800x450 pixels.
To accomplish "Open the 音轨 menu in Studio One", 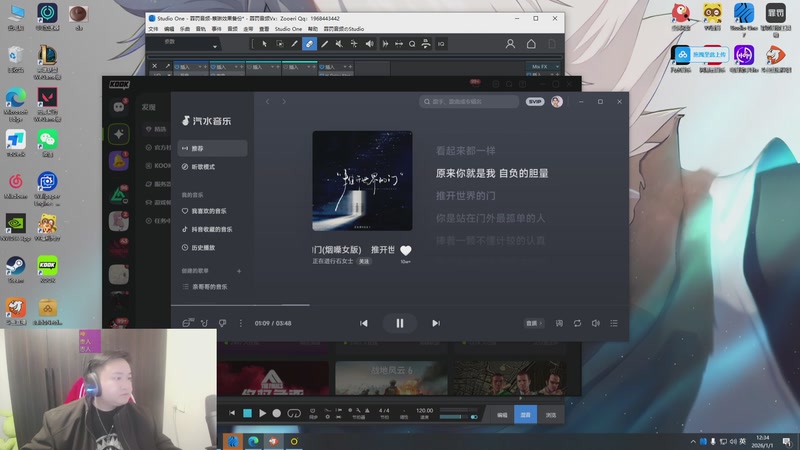I will [x=201, y=29].
